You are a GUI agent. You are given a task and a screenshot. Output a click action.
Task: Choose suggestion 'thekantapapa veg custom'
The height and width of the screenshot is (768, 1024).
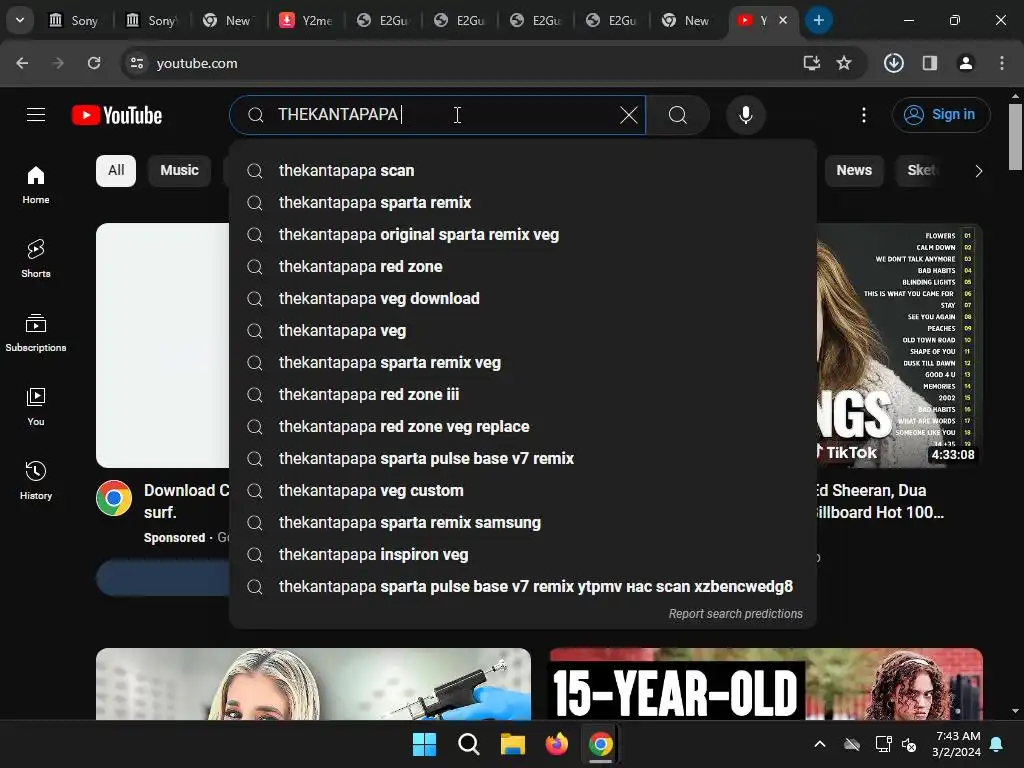522,490
